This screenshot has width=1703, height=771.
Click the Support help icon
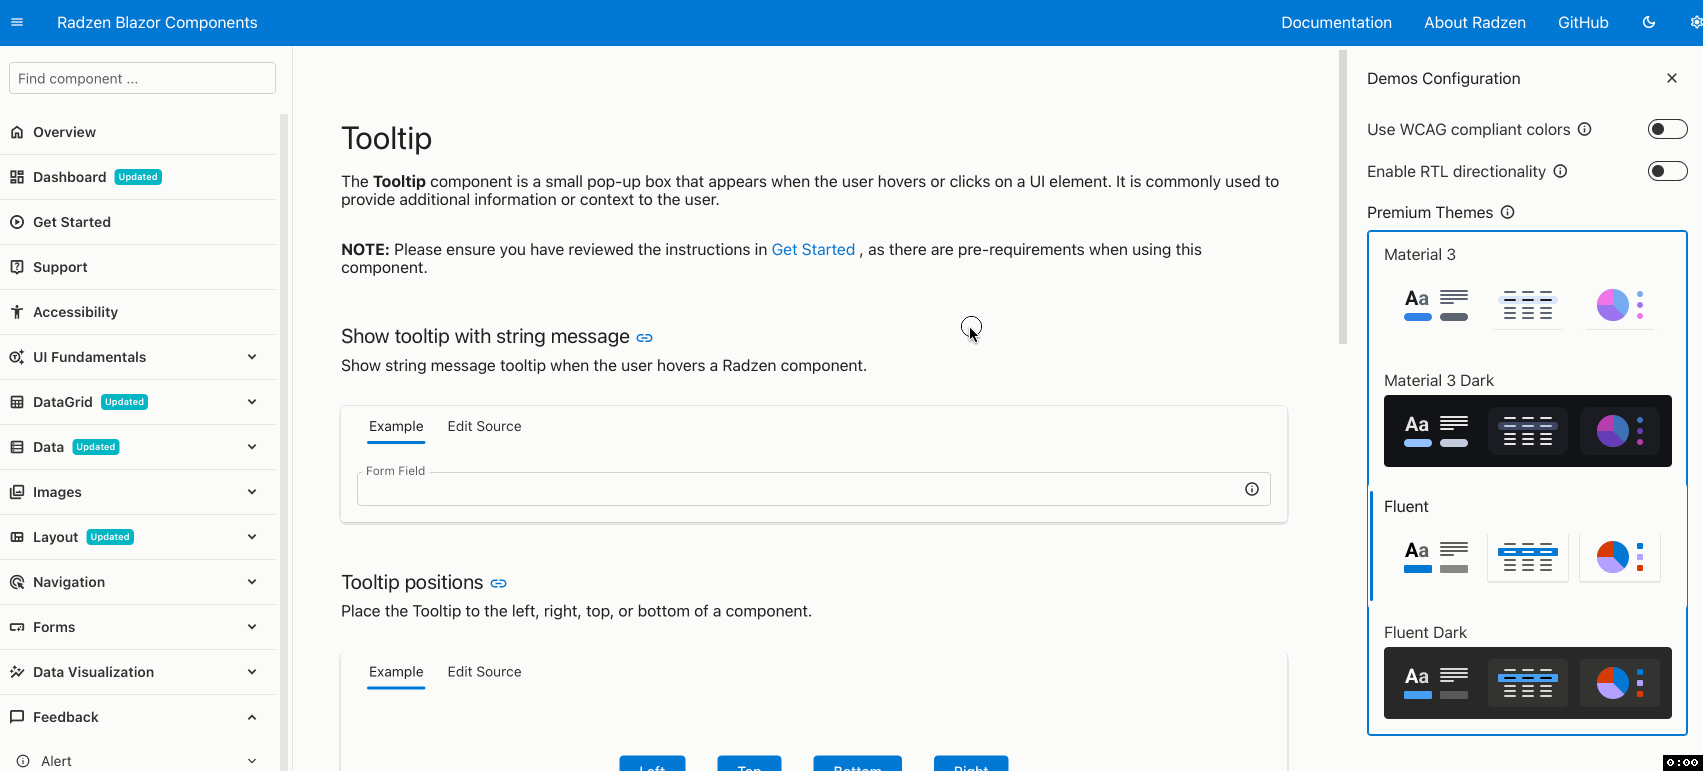click(17, 267)
